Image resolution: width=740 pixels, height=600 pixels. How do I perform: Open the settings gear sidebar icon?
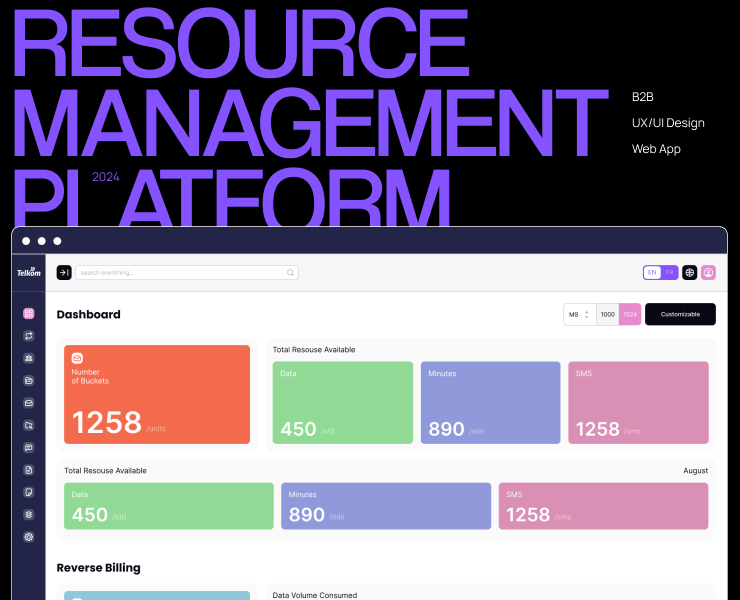point(29,537)
